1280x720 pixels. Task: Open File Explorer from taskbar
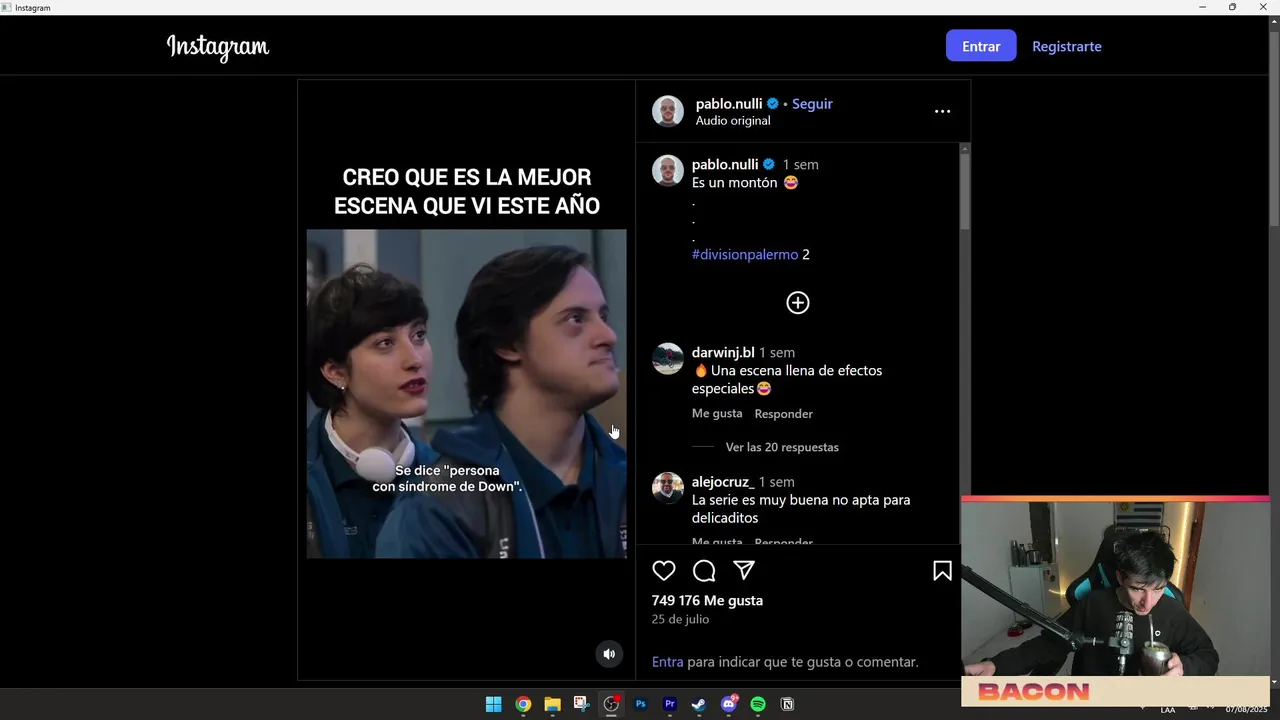[552, 704]
